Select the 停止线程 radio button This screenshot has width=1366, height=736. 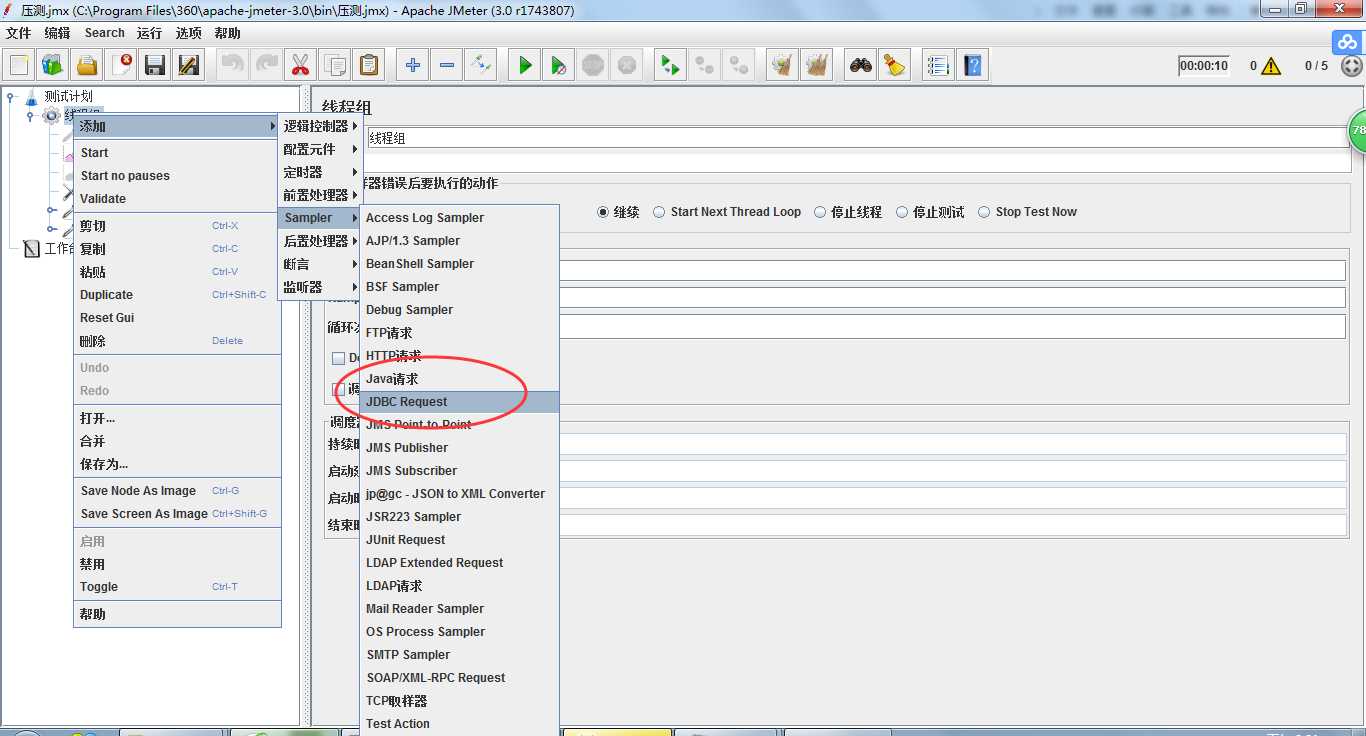click(820, 212)
